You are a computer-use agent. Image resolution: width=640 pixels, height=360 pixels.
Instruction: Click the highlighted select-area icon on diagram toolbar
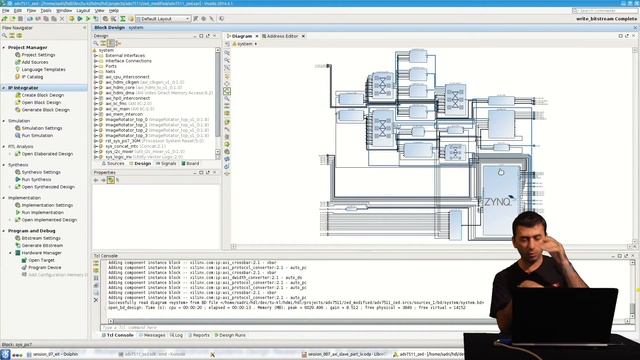click(227, 91)
